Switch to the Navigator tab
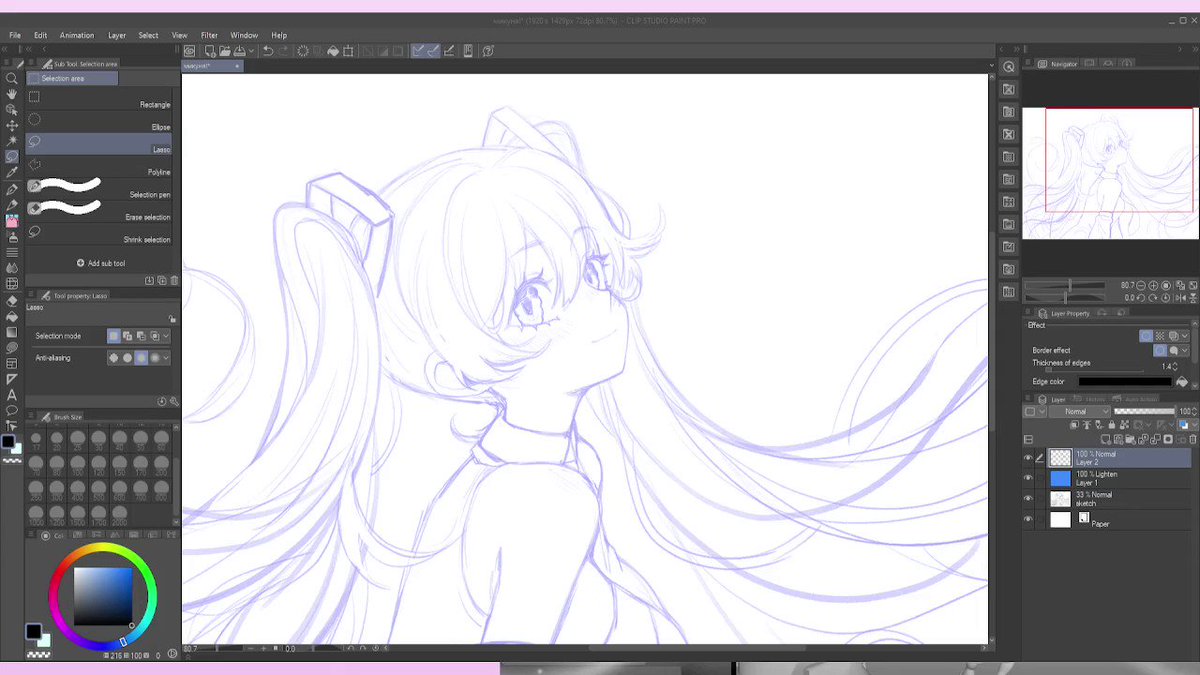This screenshot has width=1200, height=675. (x=1058, y=64)
